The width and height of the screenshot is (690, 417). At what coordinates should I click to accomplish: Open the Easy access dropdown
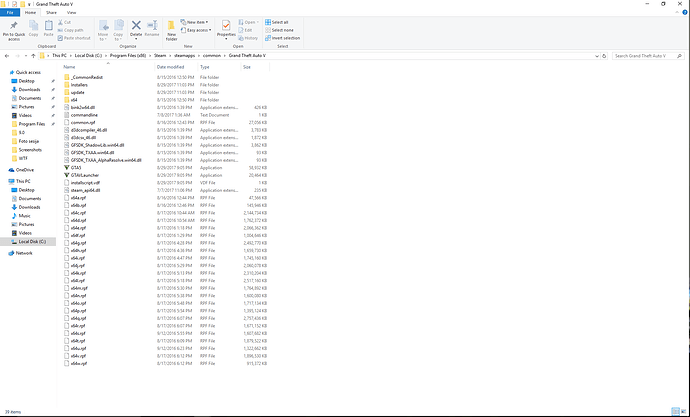coord(196,30)
